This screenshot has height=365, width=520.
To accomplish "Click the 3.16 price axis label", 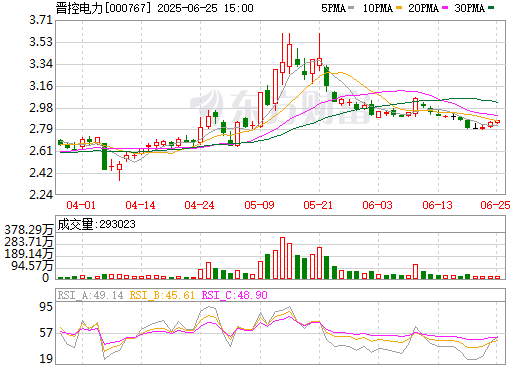I will pos(41,86).
